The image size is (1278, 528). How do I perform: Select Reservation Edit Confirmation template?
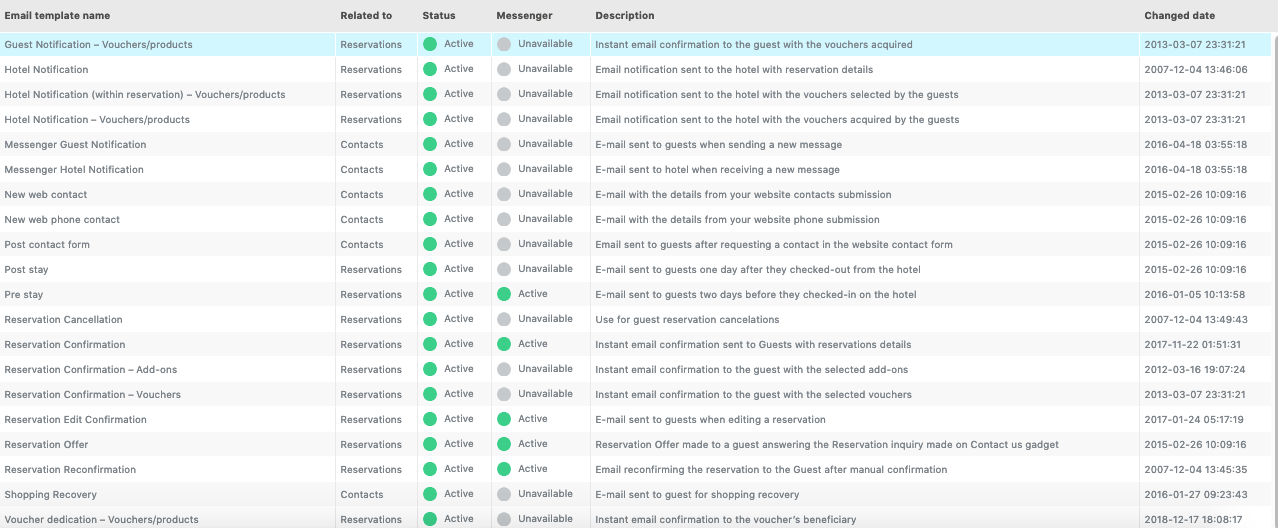click(x=75, y=419)
